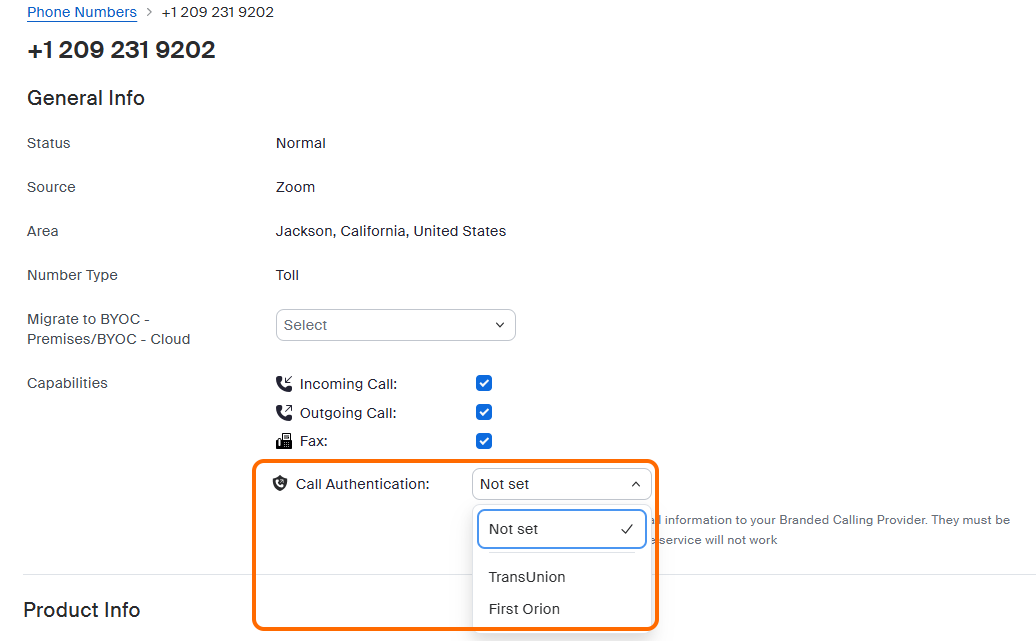Collapse the Call Authentication dropdown using its chevron
The width and height of the screenshot is (1036, 641).
(x=635, y=484)
